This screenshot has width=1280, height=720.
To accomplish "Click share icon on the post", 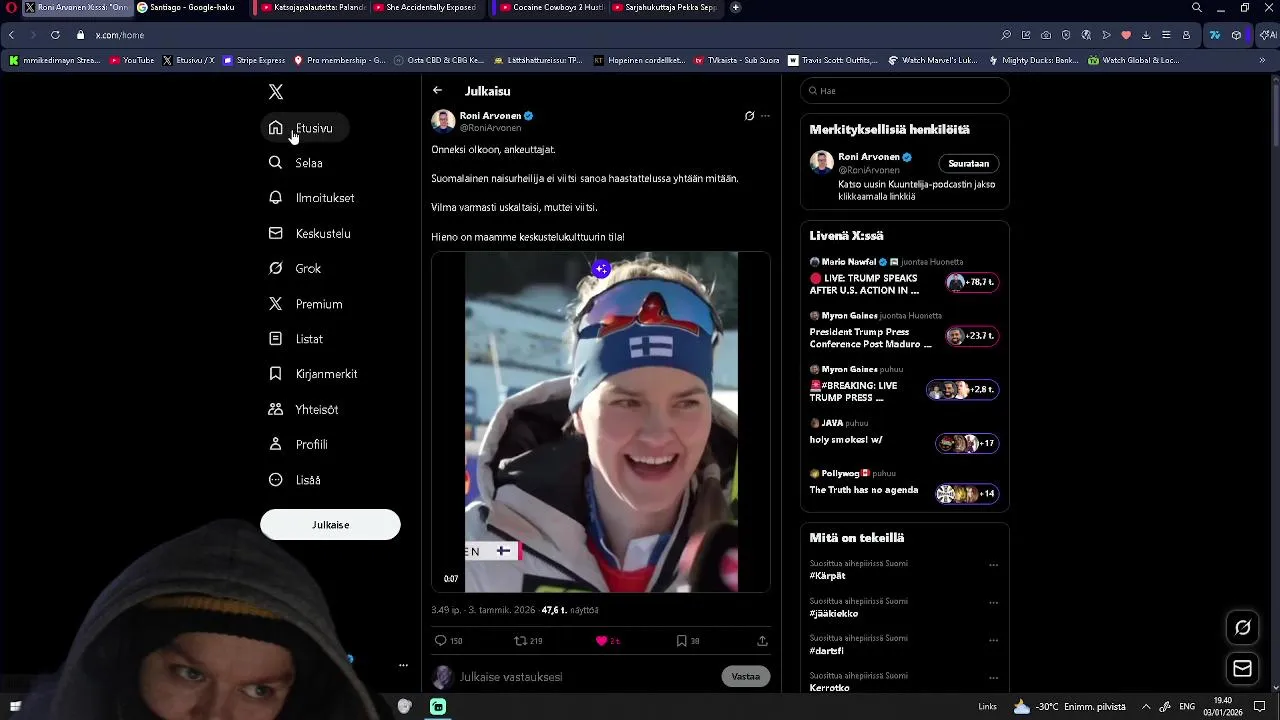I will click(x=762, y=641).
